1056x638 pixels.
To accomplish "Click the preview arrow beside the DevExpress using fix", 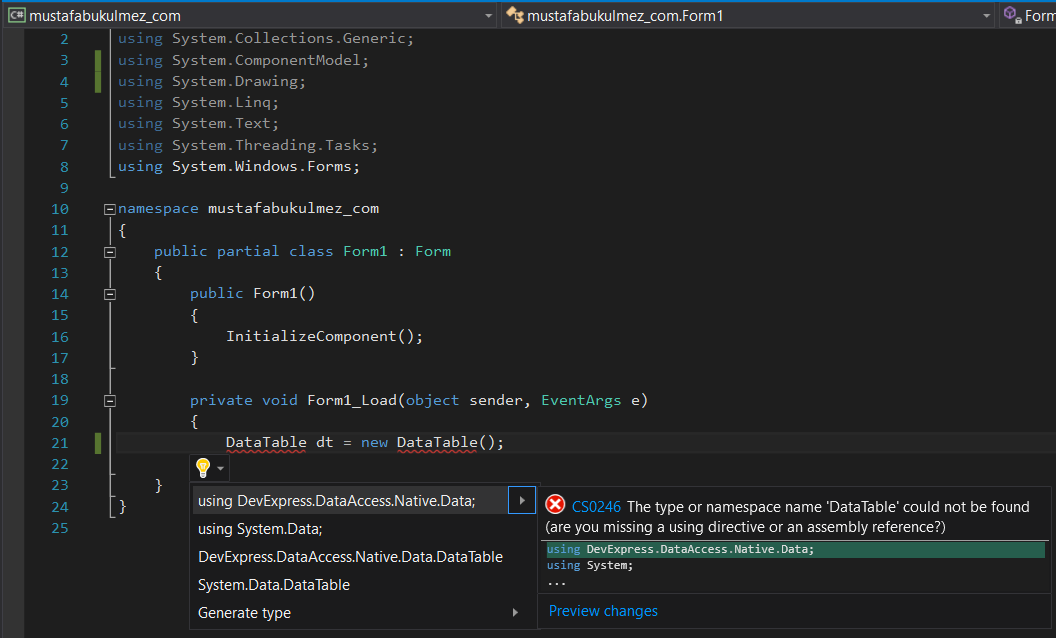I will [x=521, y=499].
